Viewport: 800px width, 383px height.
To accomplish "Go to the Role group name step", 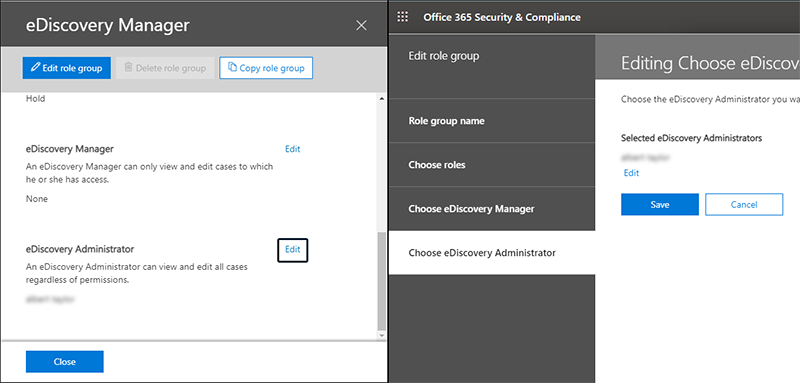I will click(x=492, y=121).
